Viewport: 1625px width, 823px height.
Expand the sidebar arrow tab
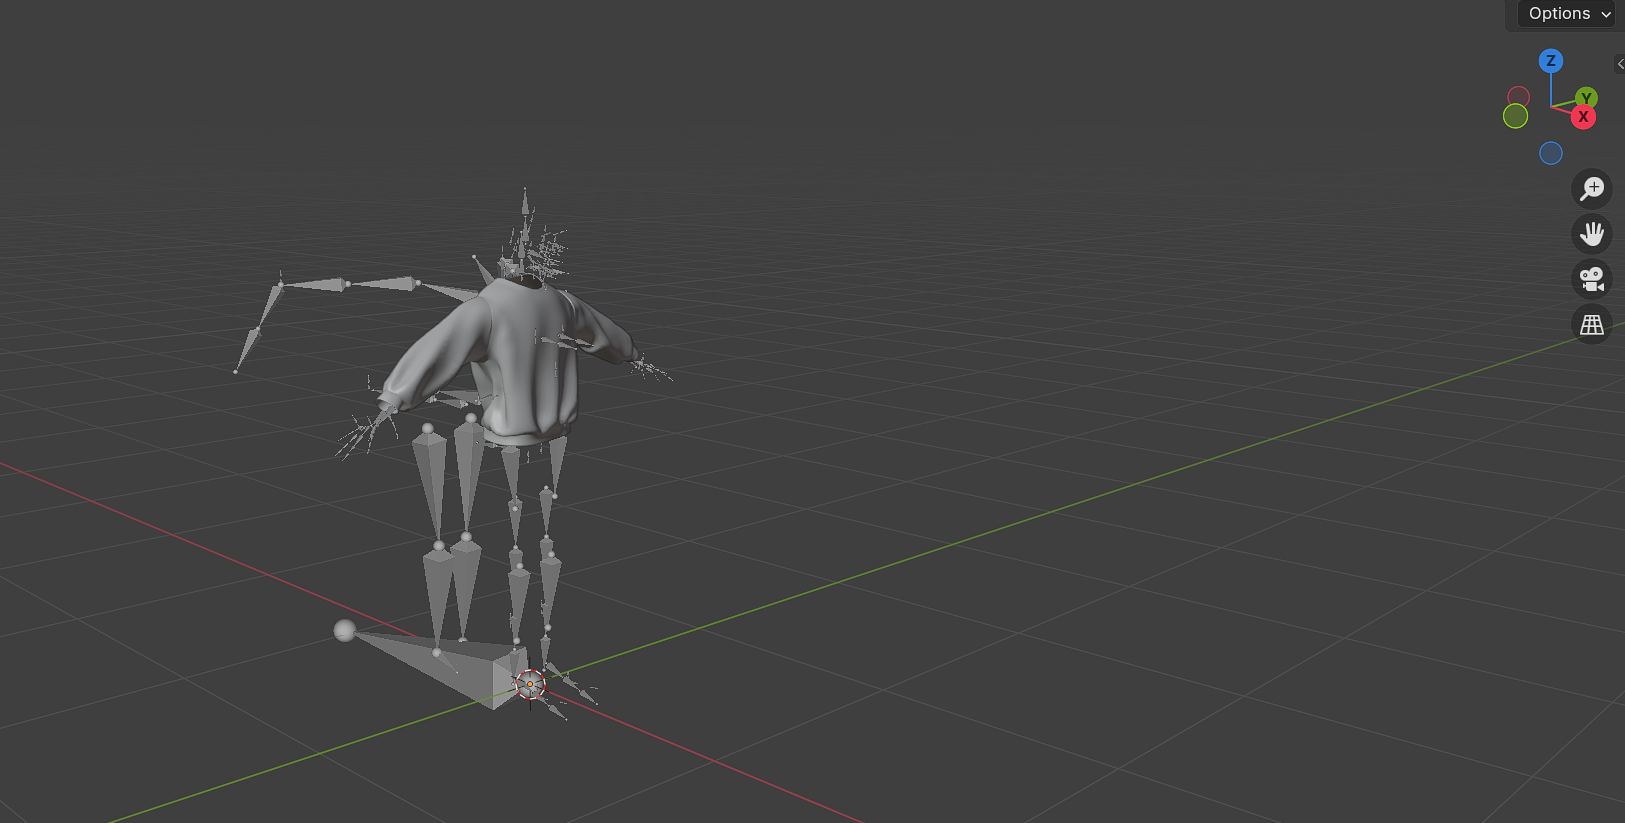point(1620,64)
